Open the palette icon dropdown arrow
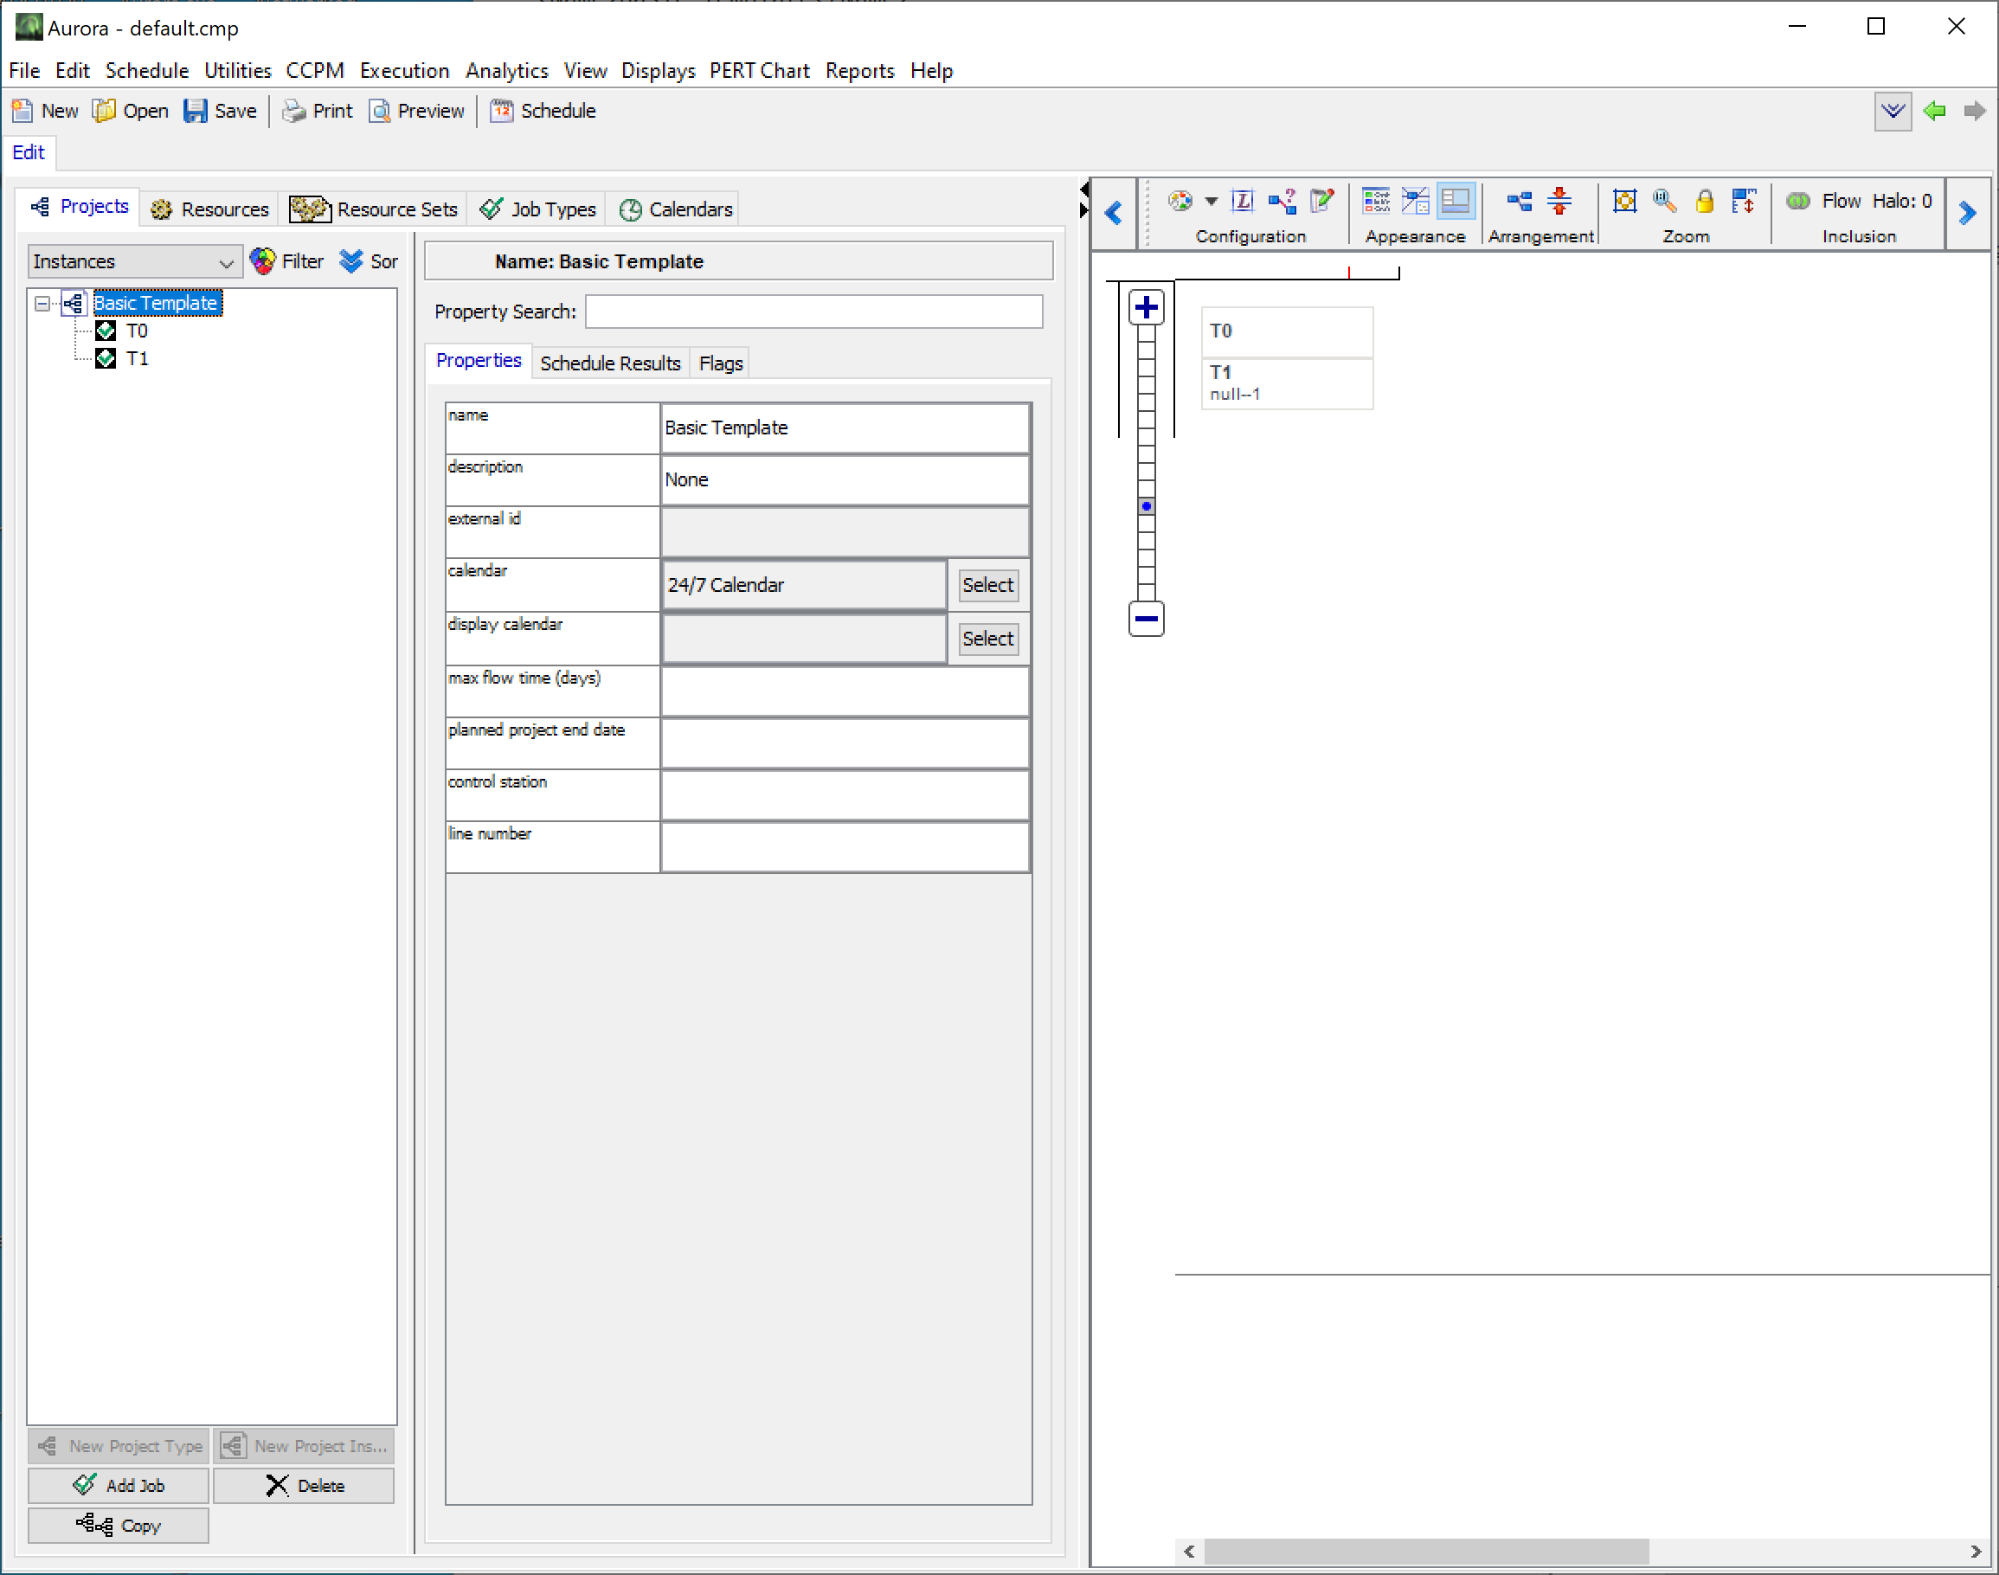 coord(1211,201)
